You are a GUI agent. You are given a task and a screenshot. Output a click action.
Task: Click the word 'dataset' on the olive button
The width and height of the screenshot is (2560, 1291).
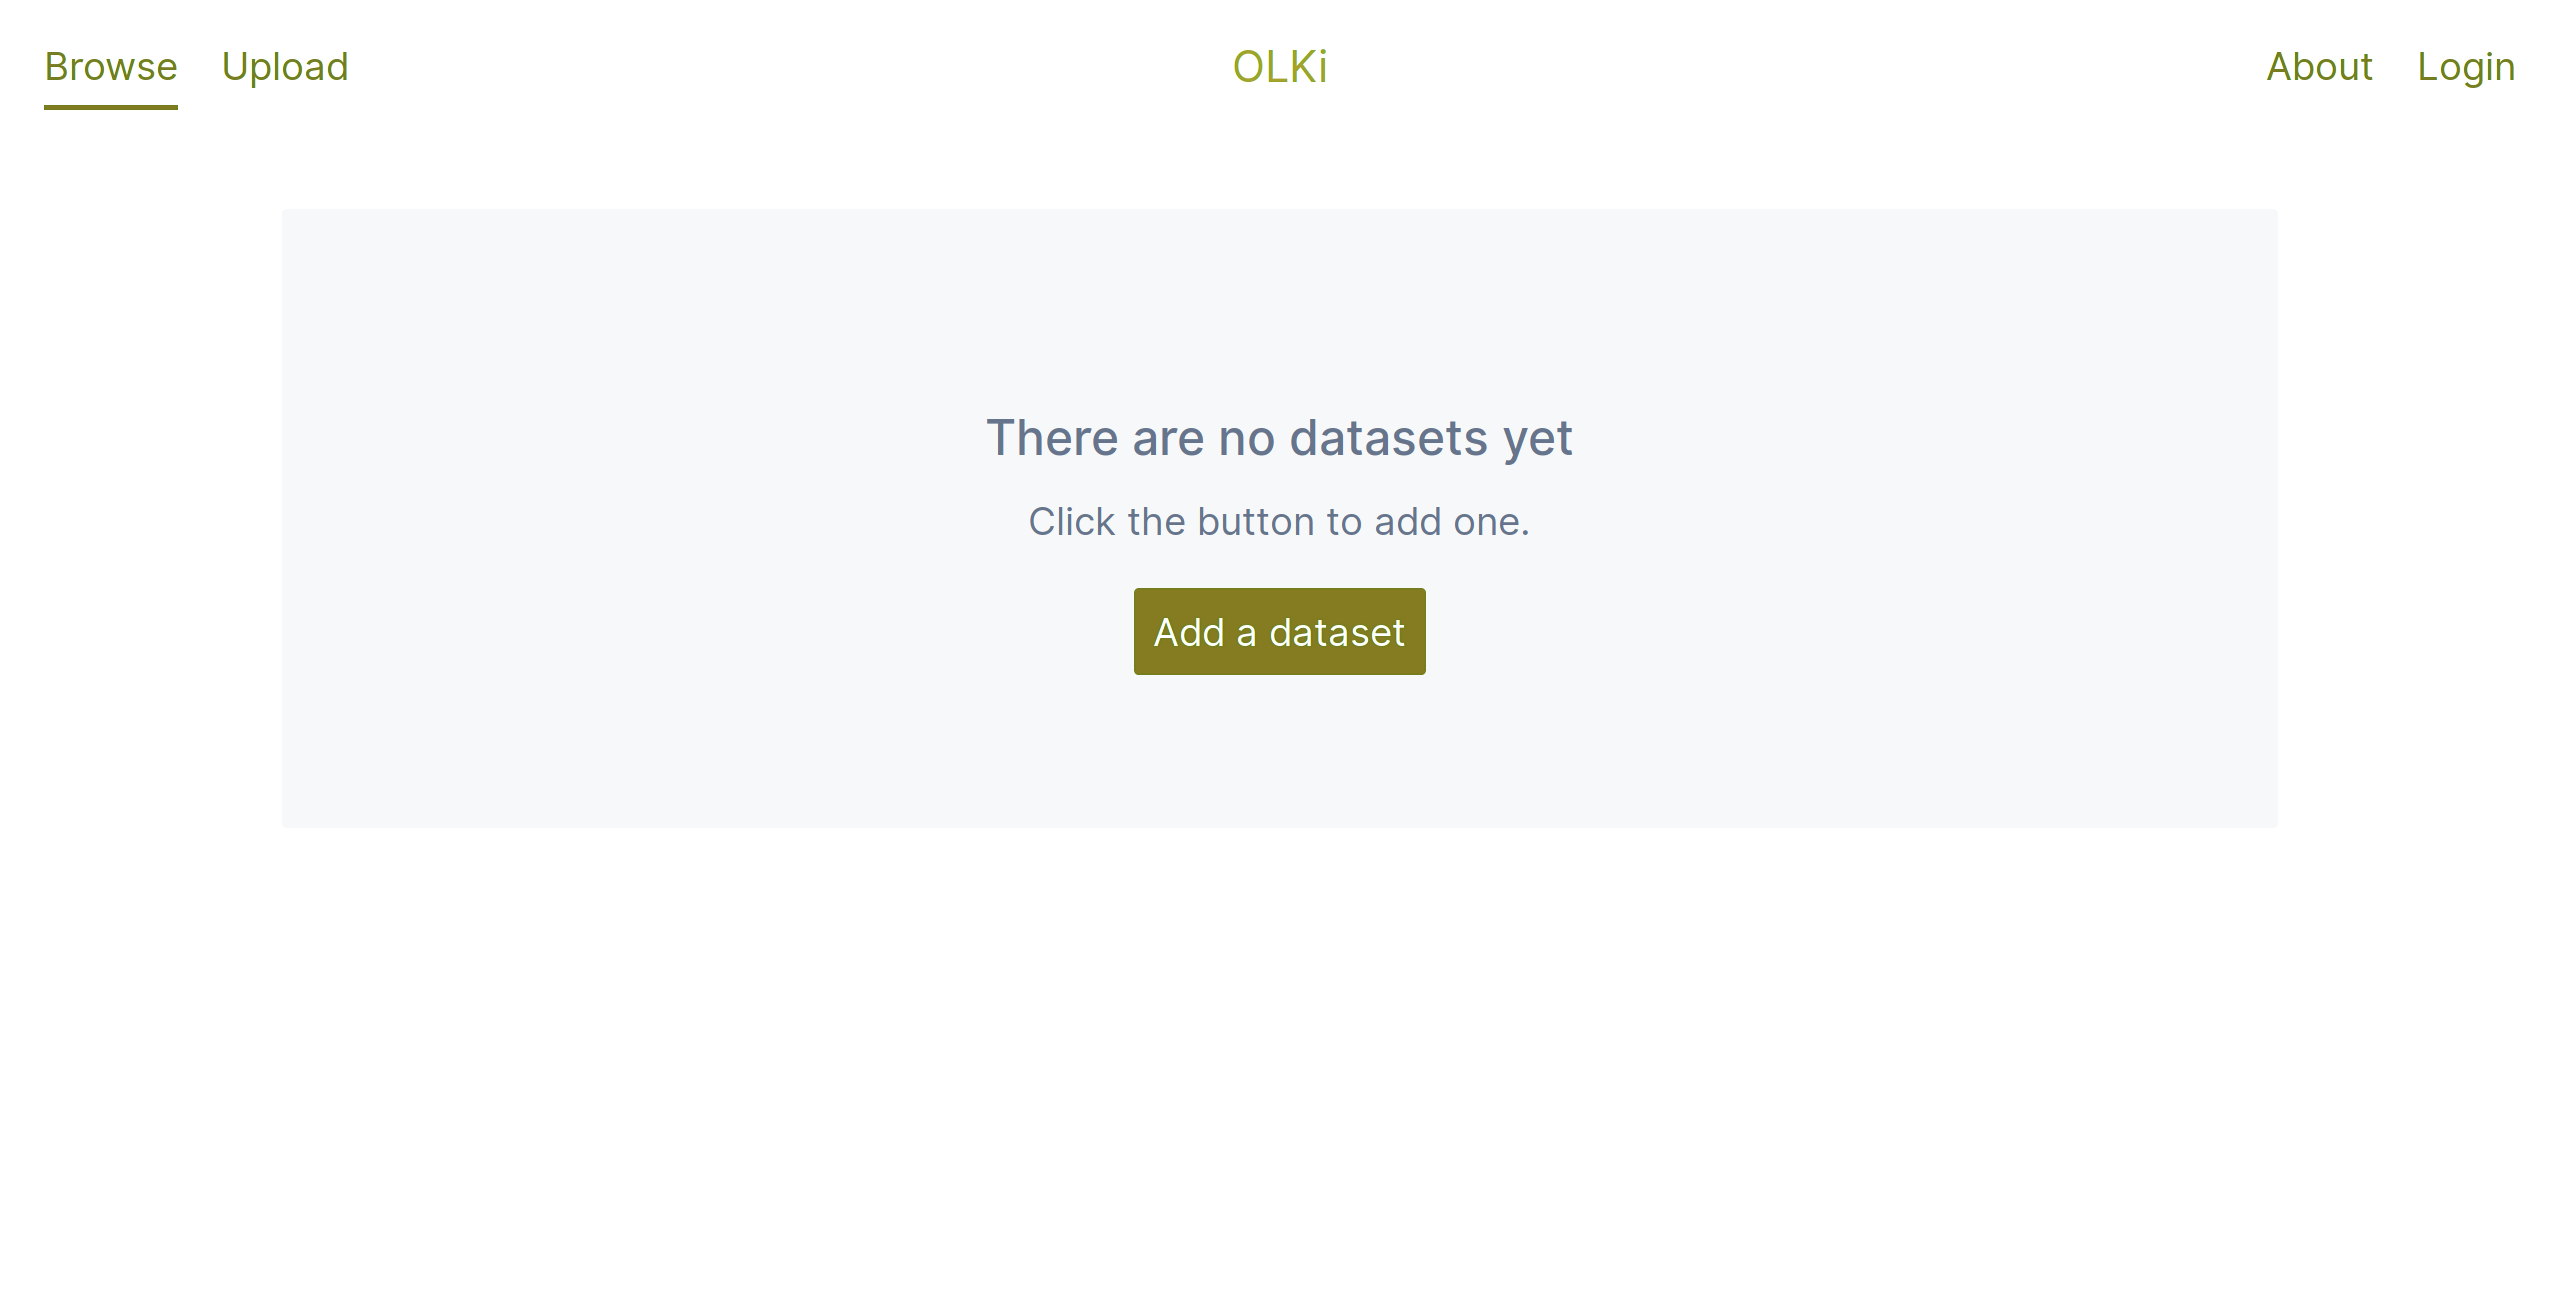pyautogui.click(x=1337, y=632)
